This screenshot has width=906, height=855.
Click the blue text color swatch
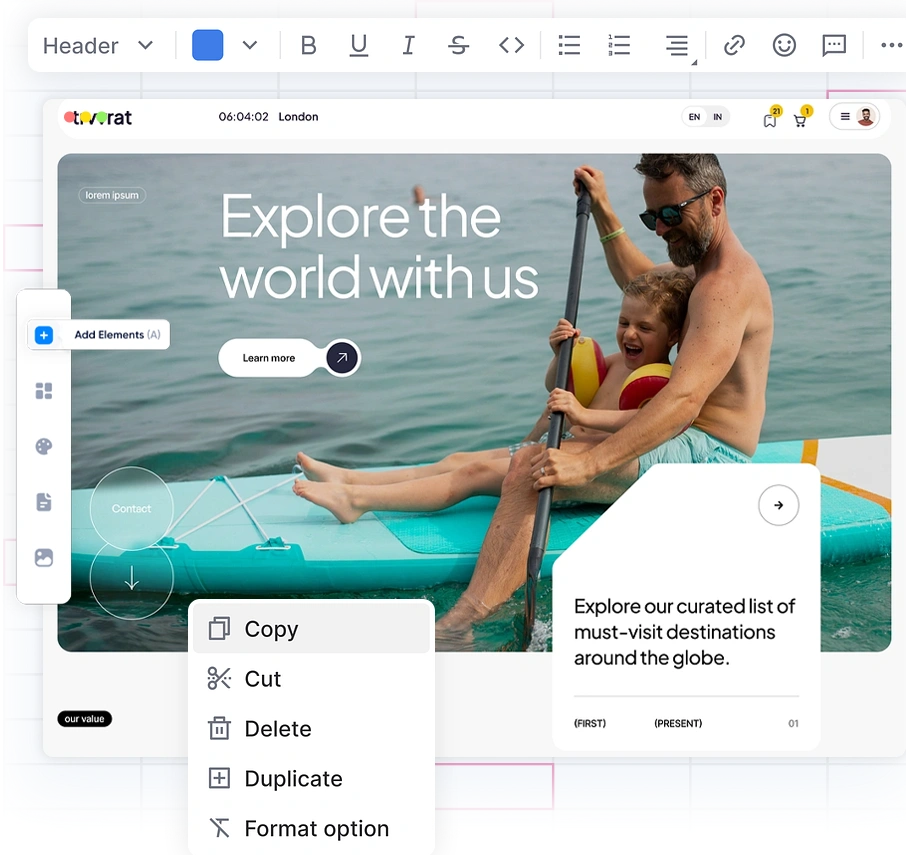pyautogui.click(x=207, y=46)
